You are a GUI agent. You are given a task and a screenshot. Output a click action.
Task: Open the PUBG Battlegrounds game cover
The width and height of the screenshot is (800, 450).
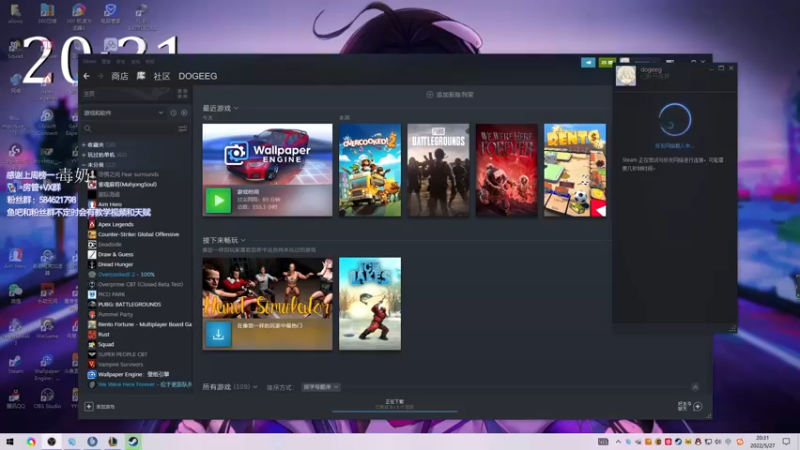point(438,170)
